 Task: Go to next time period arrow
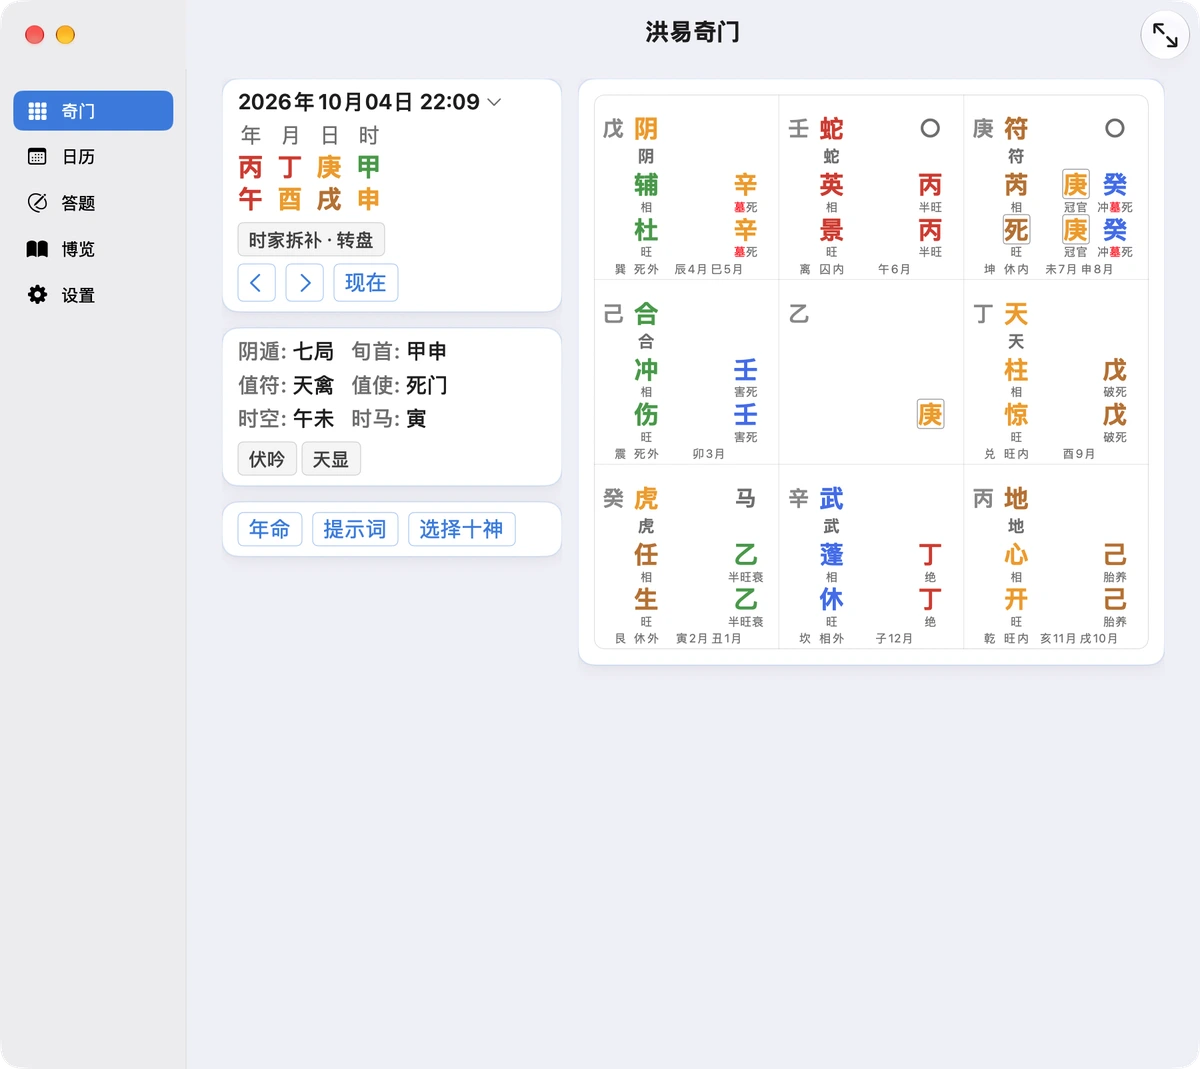coord(305,283)
